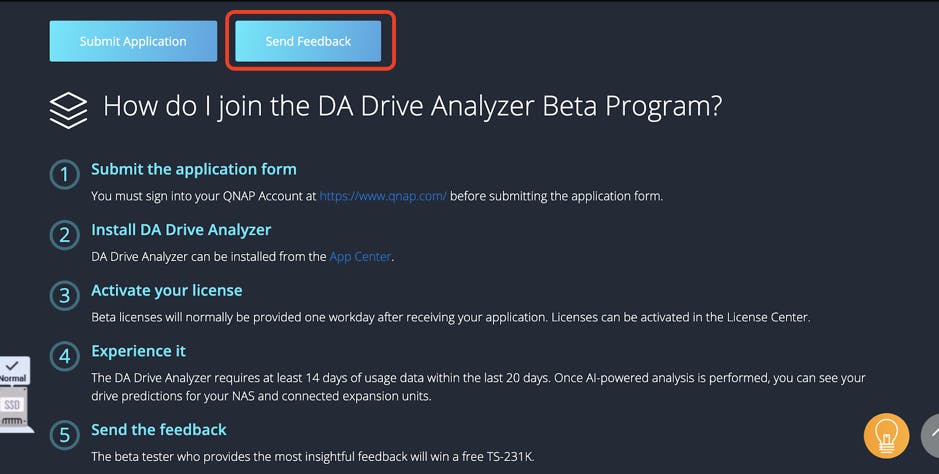Click the Submit Application button
This screenshot has height=474, width=939.
[x=133, y=41]
